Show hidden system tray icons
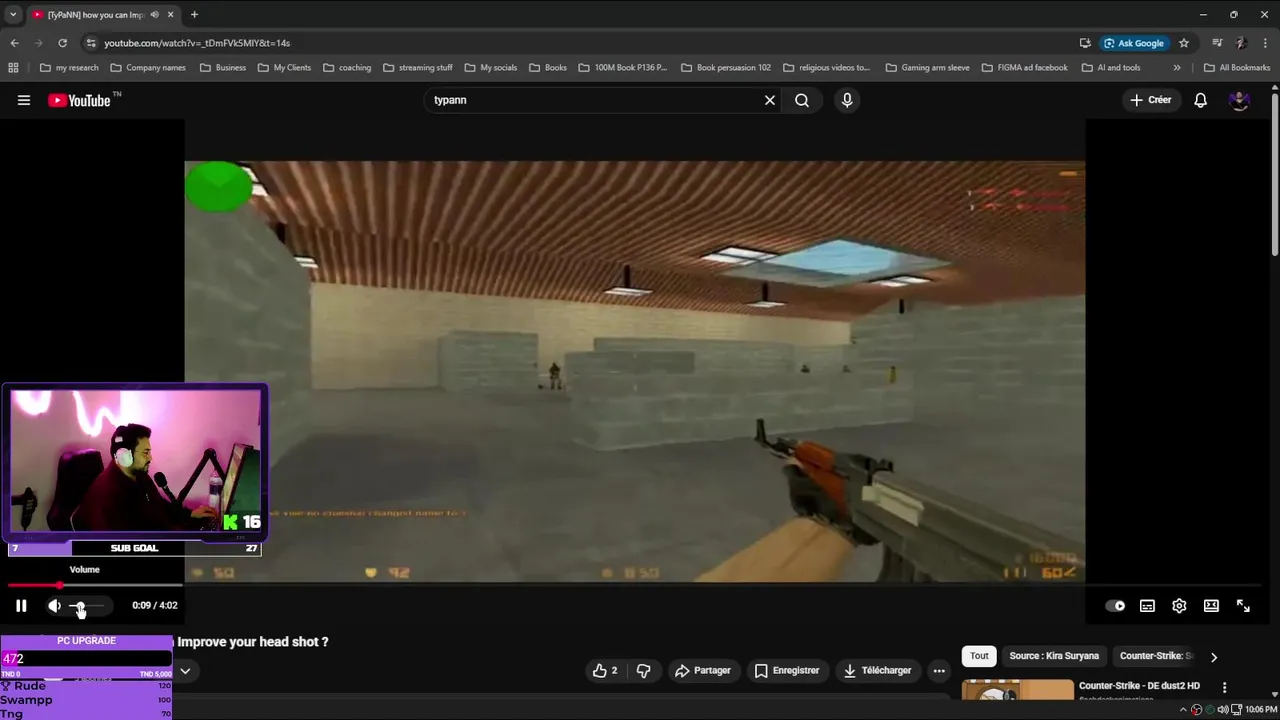 (1183, 709)
